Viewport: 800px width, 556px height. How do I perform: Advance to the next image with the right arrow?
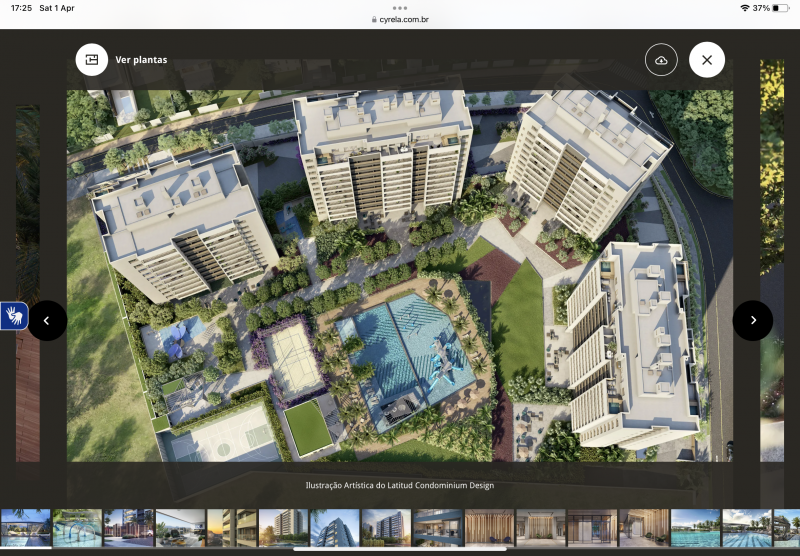tap(753, 320)
